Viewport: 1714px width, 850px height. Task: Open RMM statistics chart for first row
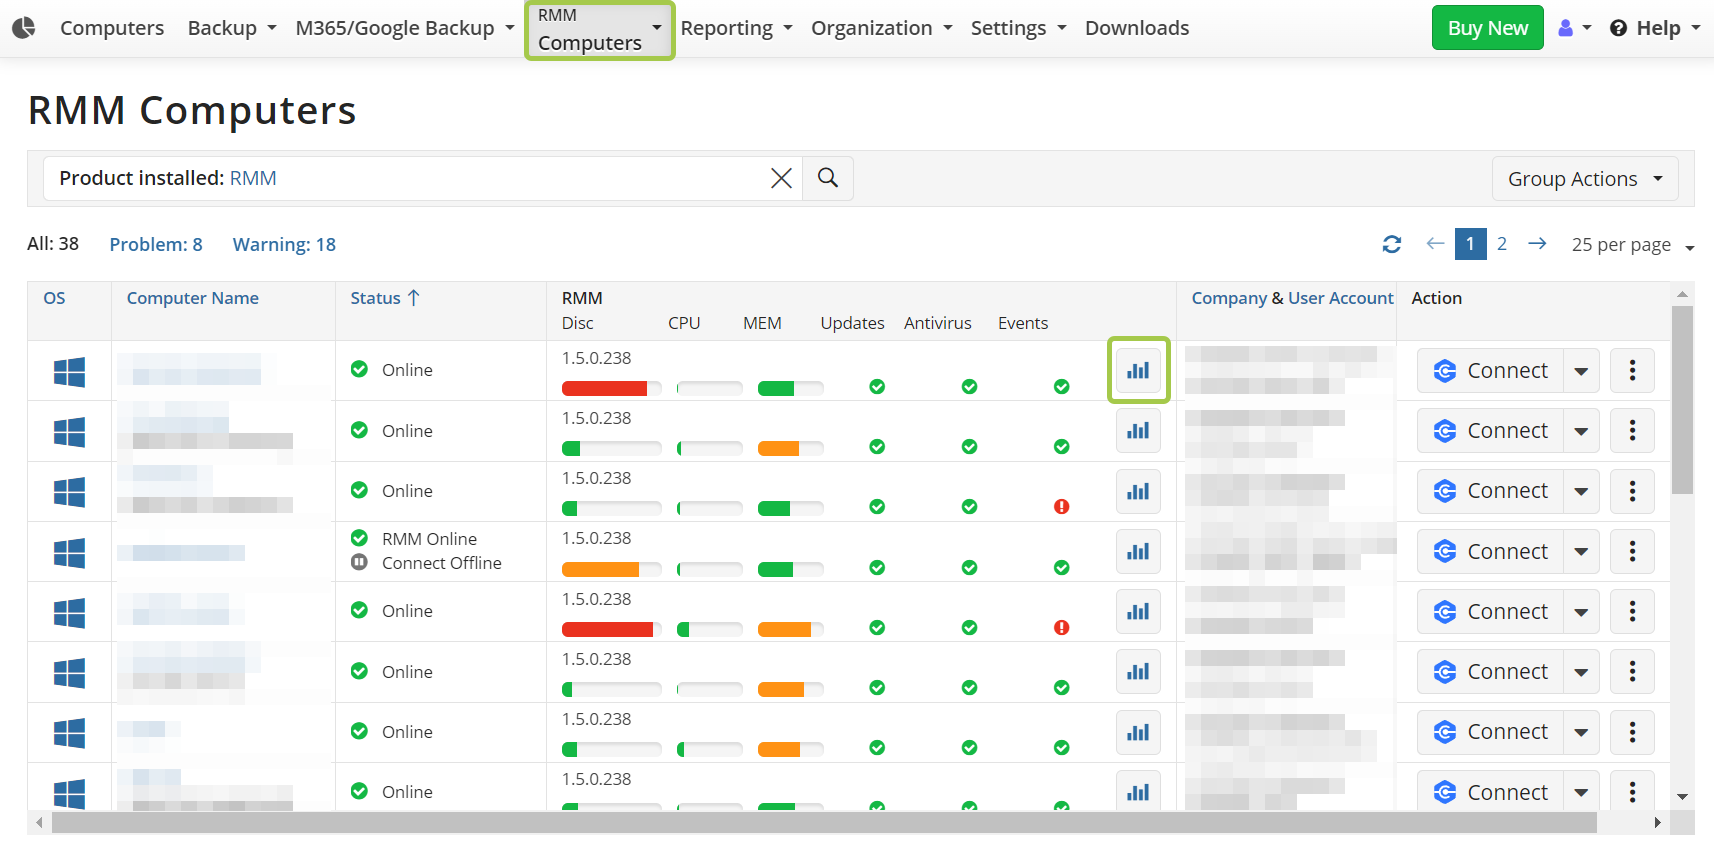click(1138, 370)
